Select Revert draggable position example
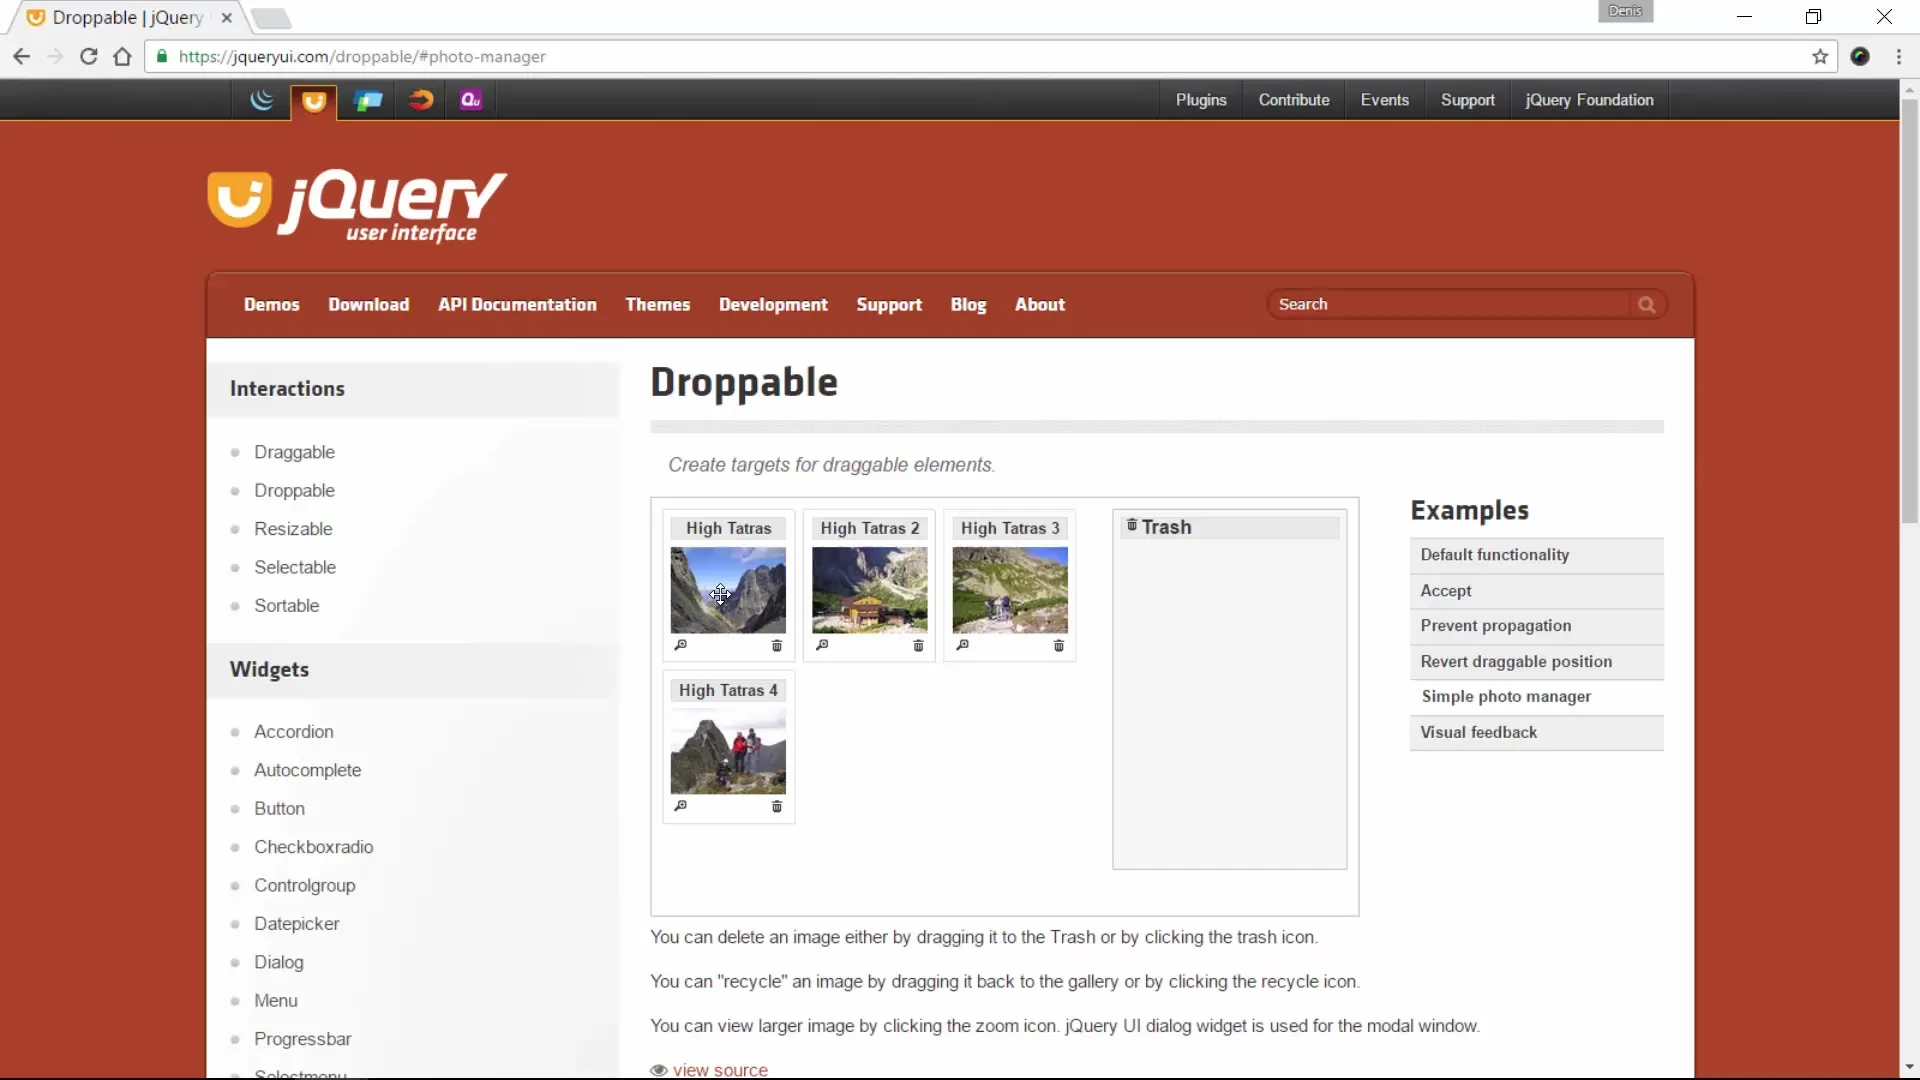The image size is (1920, 1080). pos(1537,662)
